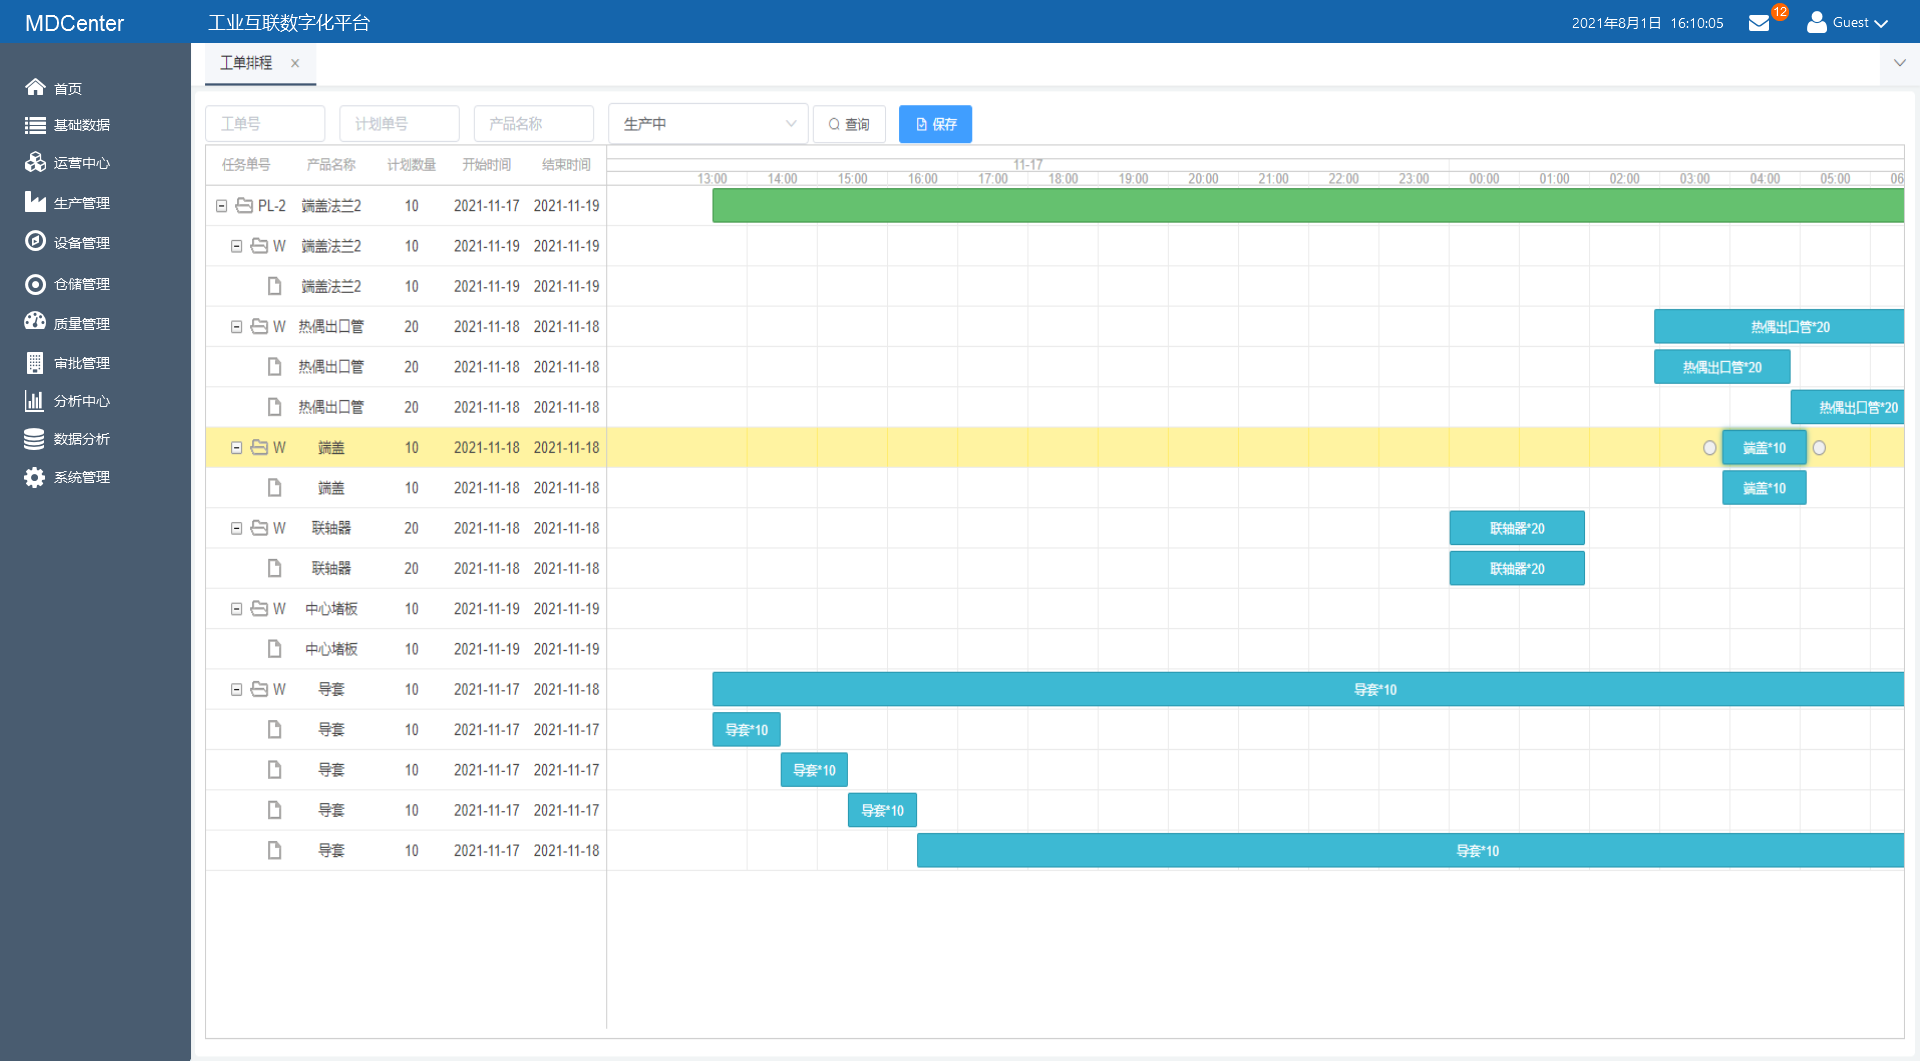This screenshot has width=1920, height=1061.
Task: Open 质量管理 palette icon
Action: click(35, 322)
